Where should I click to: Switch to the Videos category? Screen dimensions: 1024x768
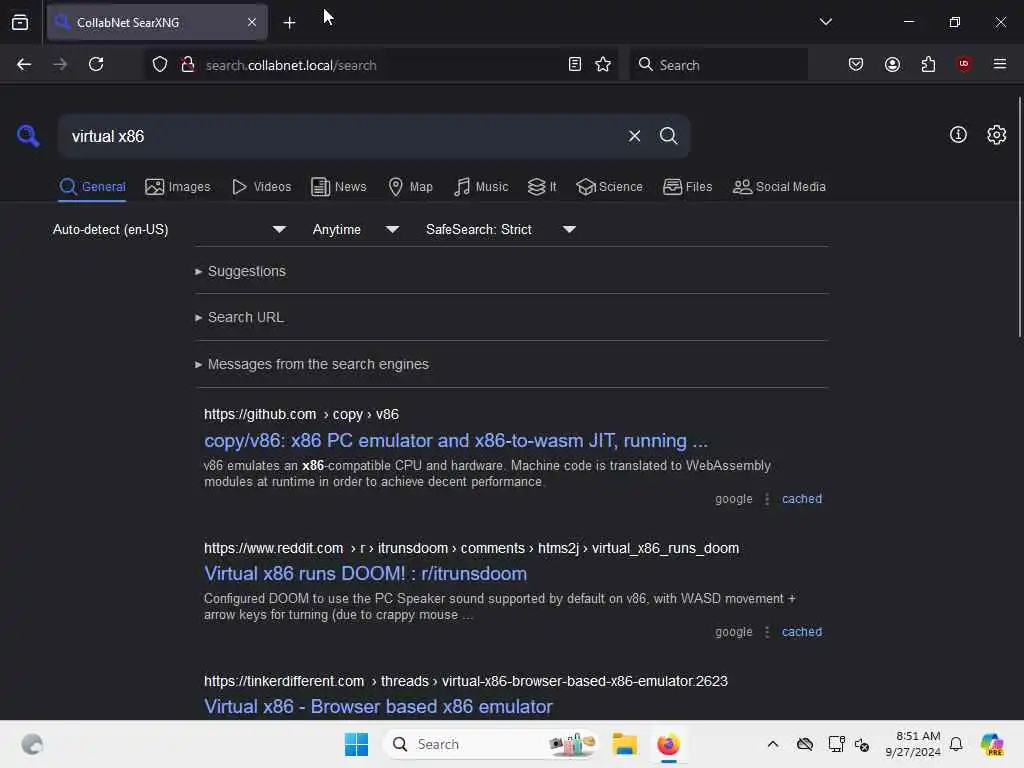[x=261, y=187]
